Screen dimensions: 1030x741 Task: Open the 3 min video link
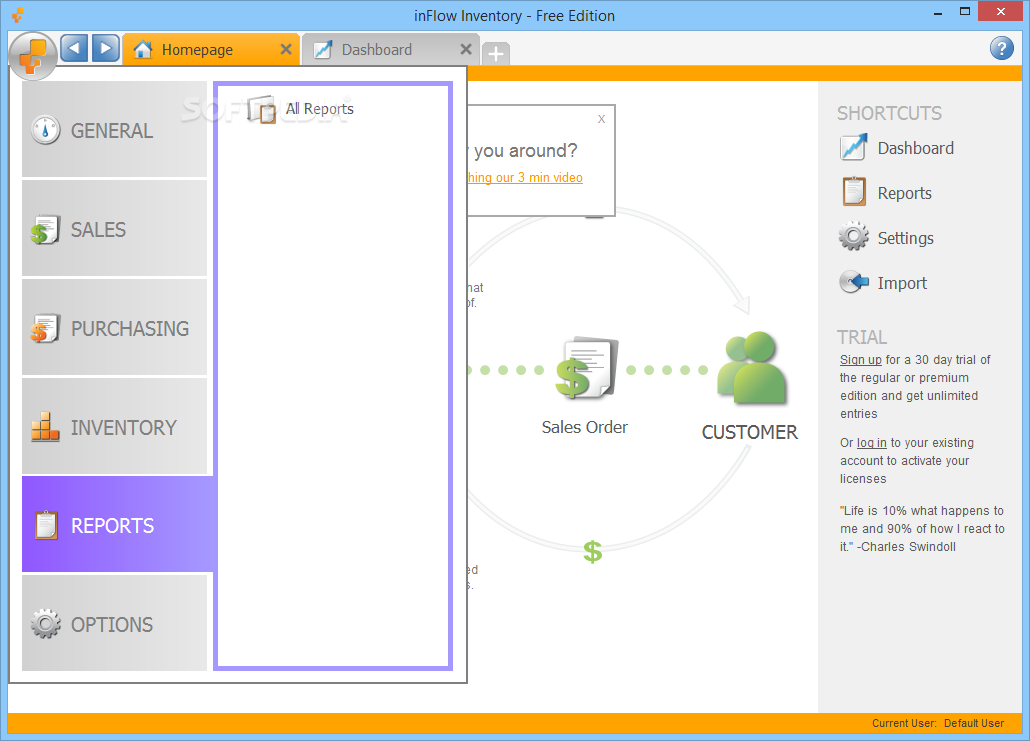click(x=525, y=177)
